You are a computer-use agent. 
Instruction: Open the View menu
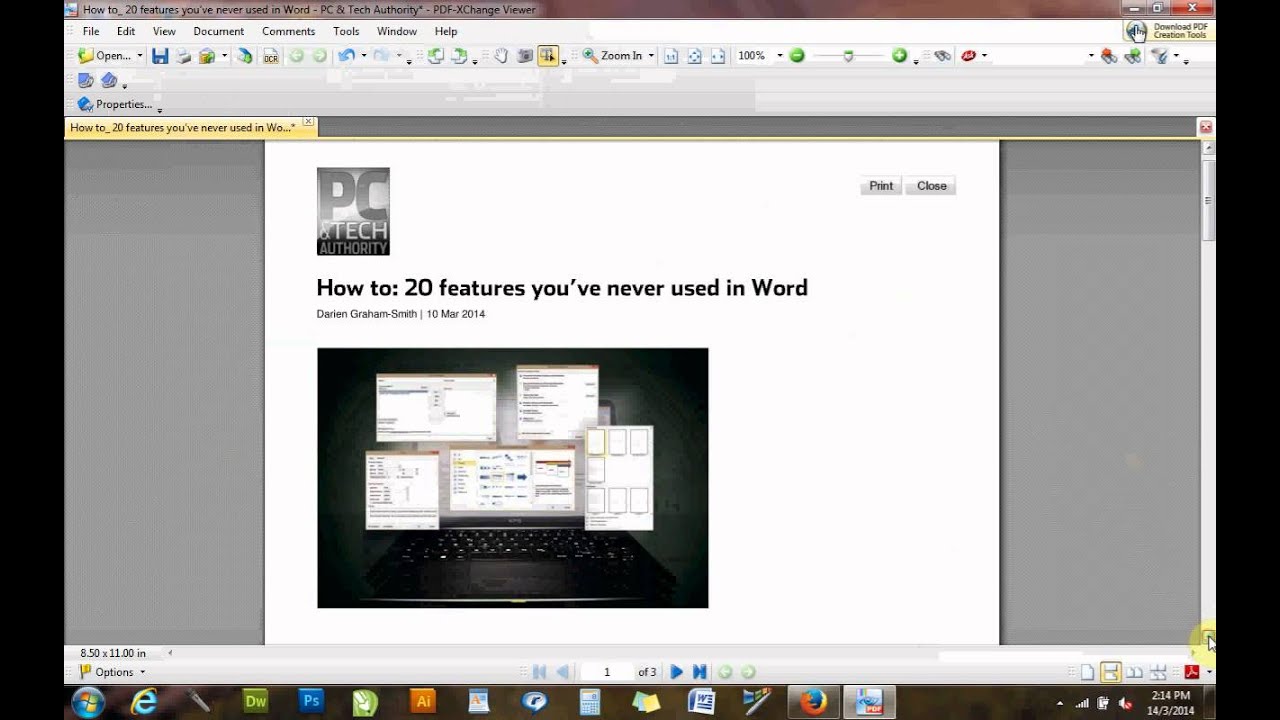[164, 31]
